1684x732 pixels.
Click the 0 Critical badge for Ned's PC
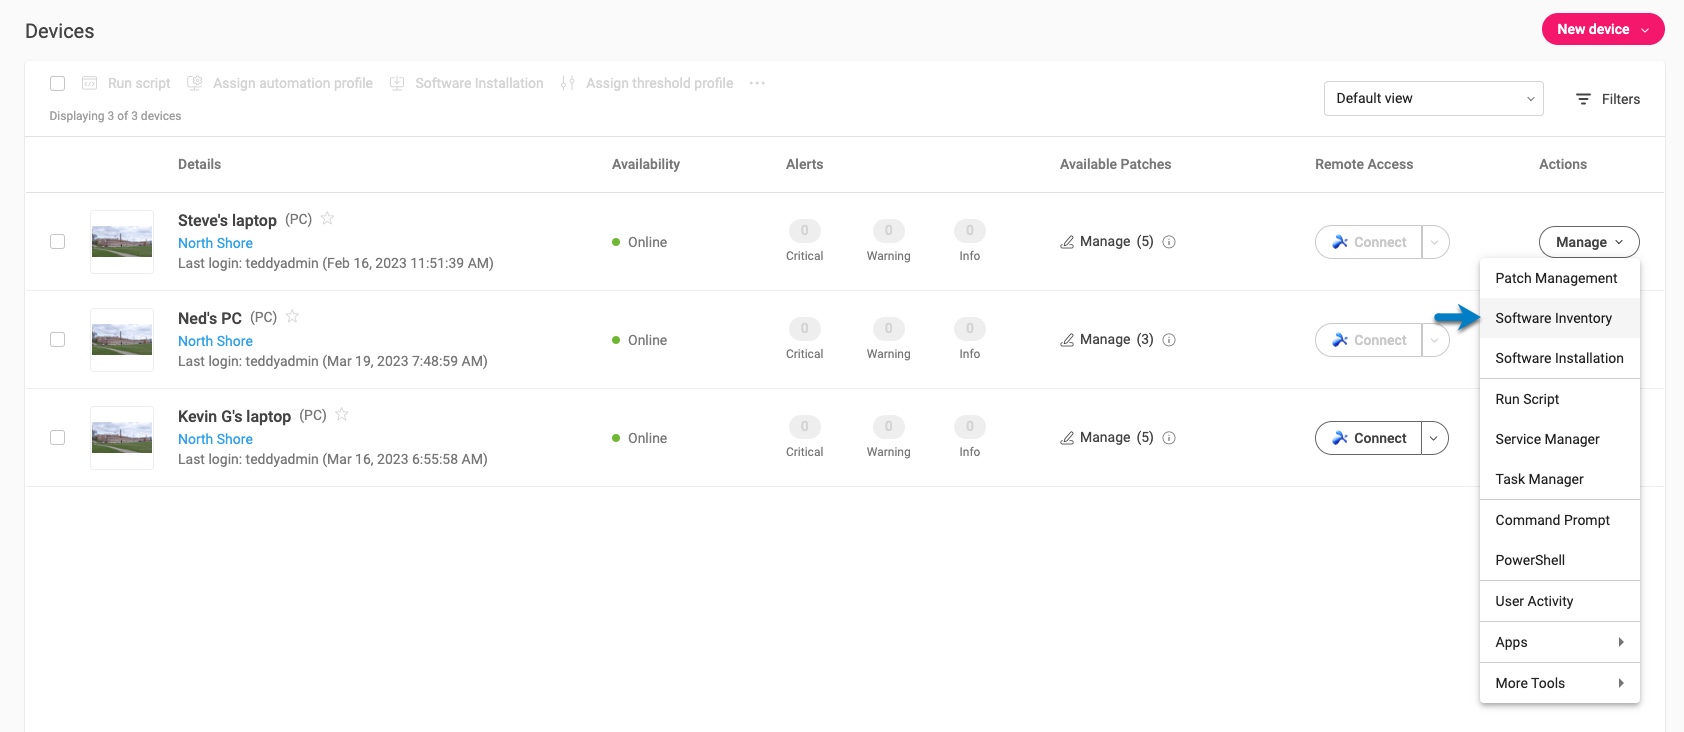(804, 329)
